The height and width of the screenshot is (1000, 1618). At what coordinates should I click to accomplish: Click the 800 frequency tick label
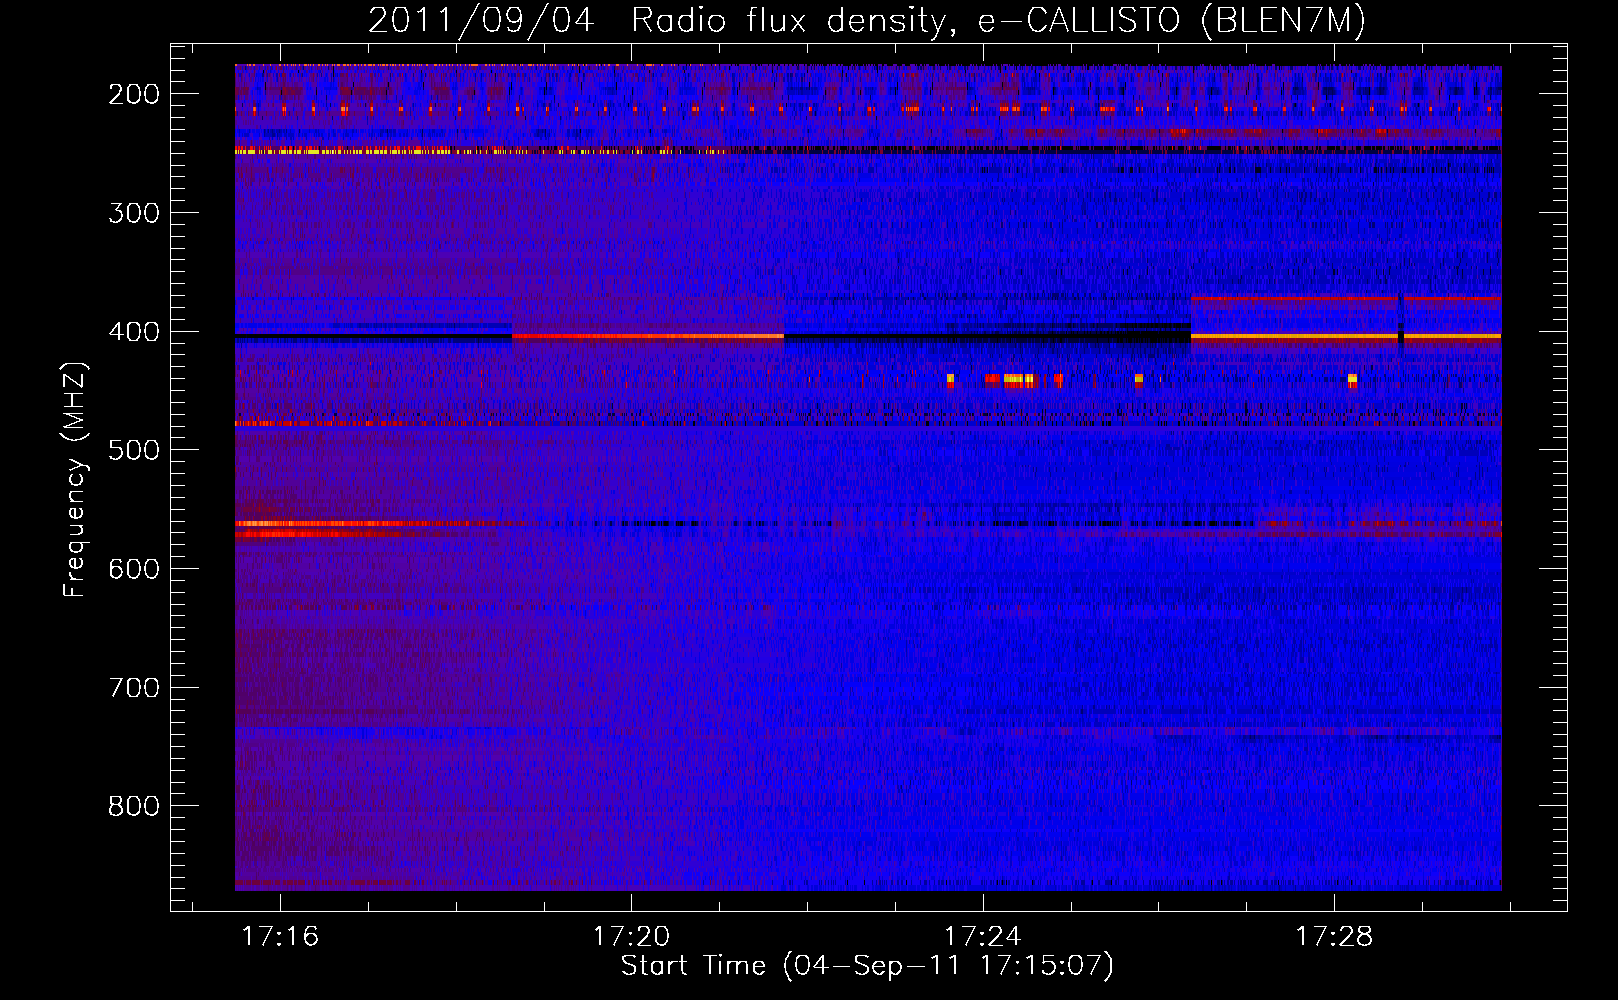pyautogui.click(x=134, y=806)
